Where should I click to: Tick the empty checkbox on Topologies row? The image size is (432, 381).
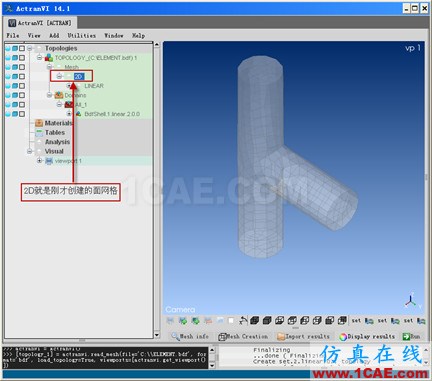click(x=22, y=48)
